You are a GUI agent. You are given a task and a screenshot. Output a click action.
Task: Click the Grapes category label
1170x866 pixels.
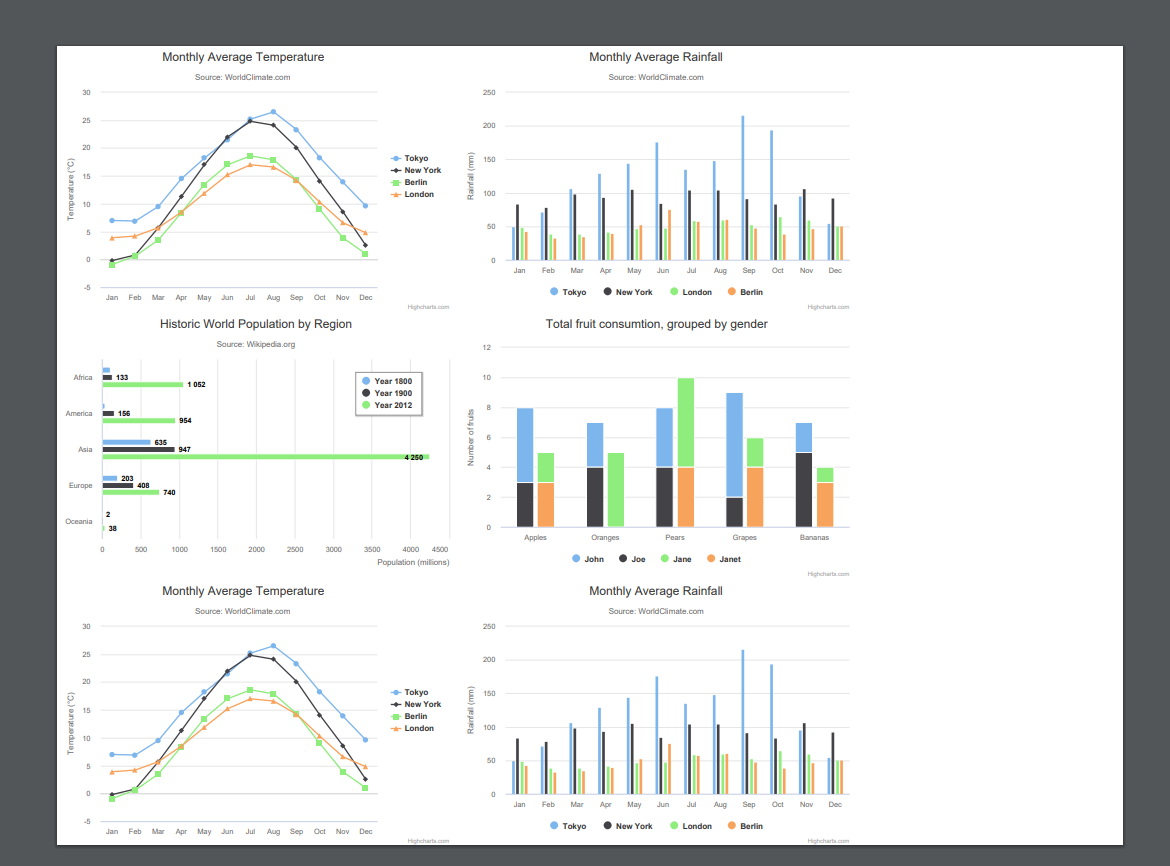745,537
